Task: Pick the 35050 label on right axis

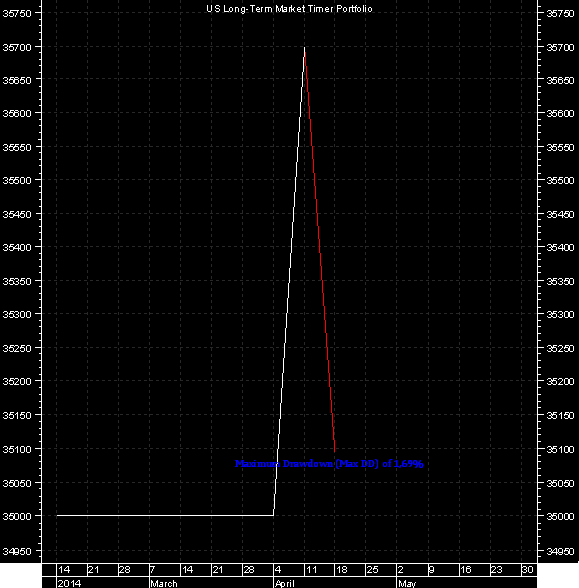Action: pos(560,483)
